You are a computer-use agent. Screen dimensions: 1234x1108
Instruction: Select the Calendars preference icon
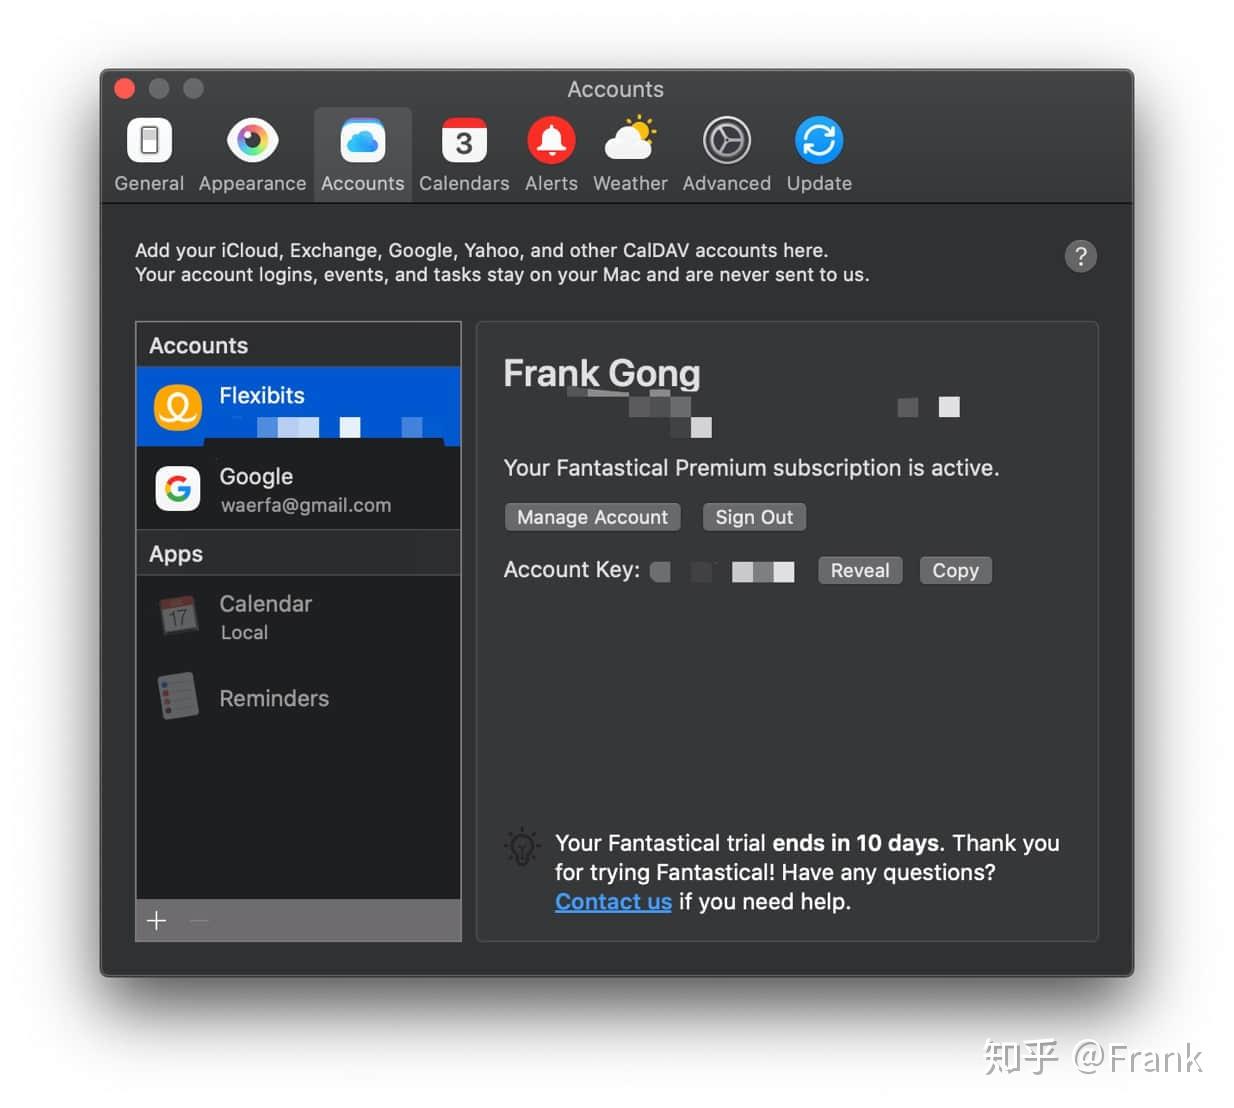pos(463,152)
